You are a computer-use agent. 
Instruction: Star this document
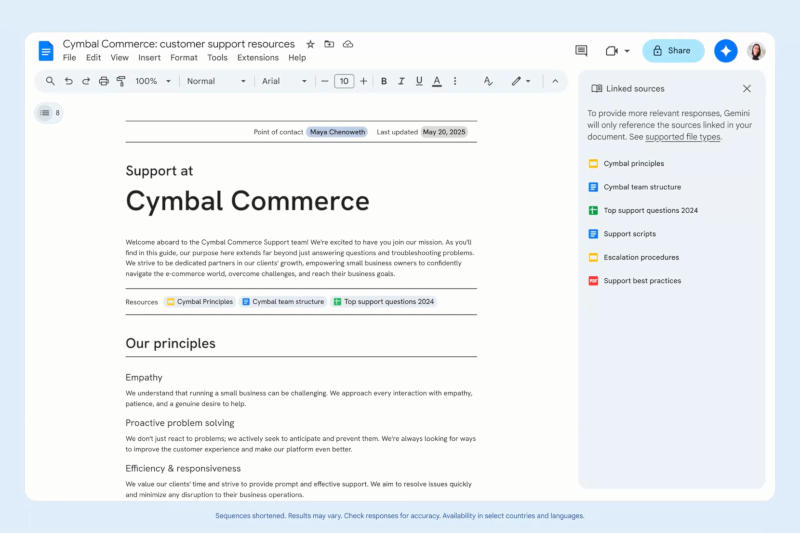(x=310, y=44)
